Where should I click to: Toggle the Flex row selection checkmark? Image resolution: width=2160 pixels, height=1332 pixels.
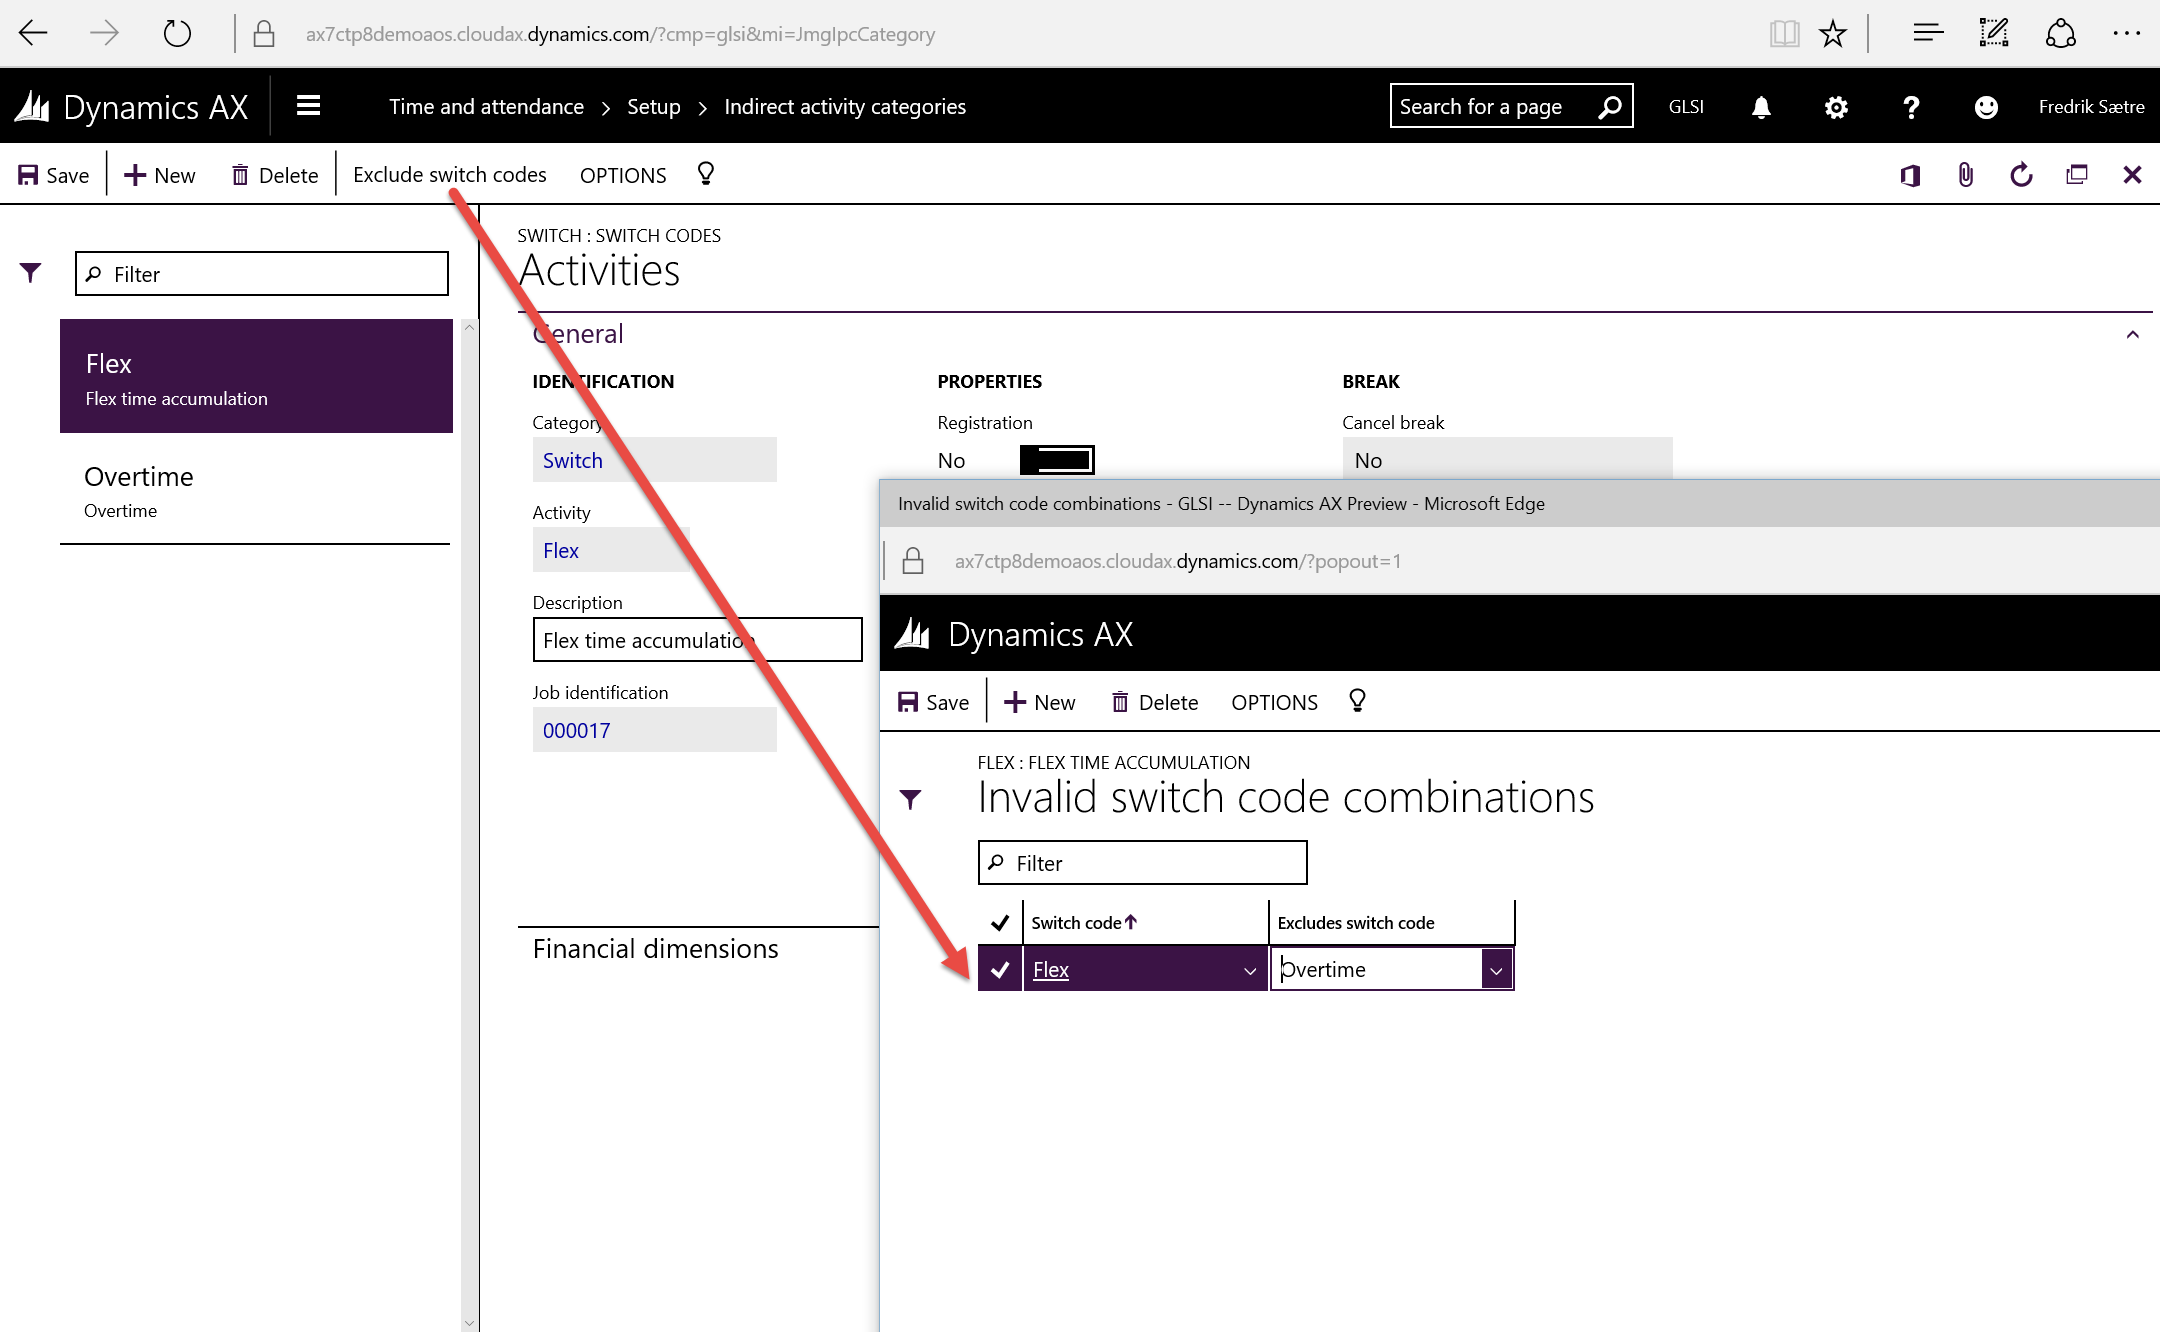tap(999, 969)
